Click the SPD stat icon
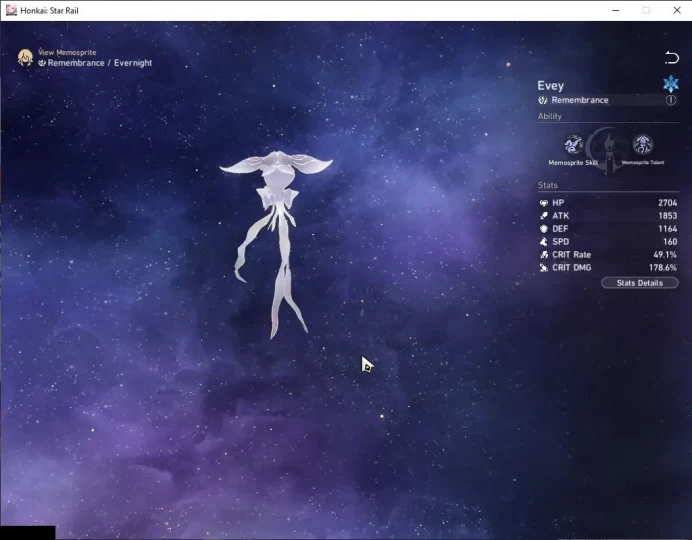 [x=544, y=242]
